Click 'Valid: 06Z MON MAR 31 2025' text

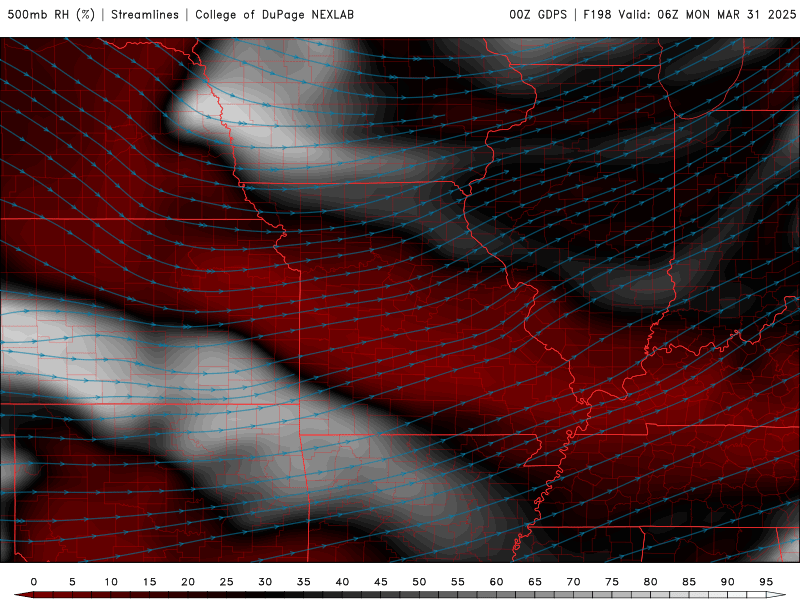[707, 15]
